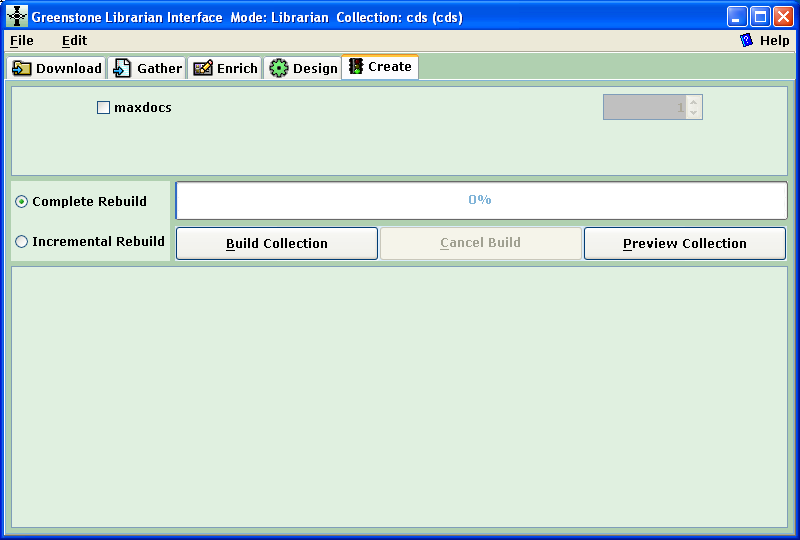Click the Create tab's traffic light icon

(x=355, y=67)
